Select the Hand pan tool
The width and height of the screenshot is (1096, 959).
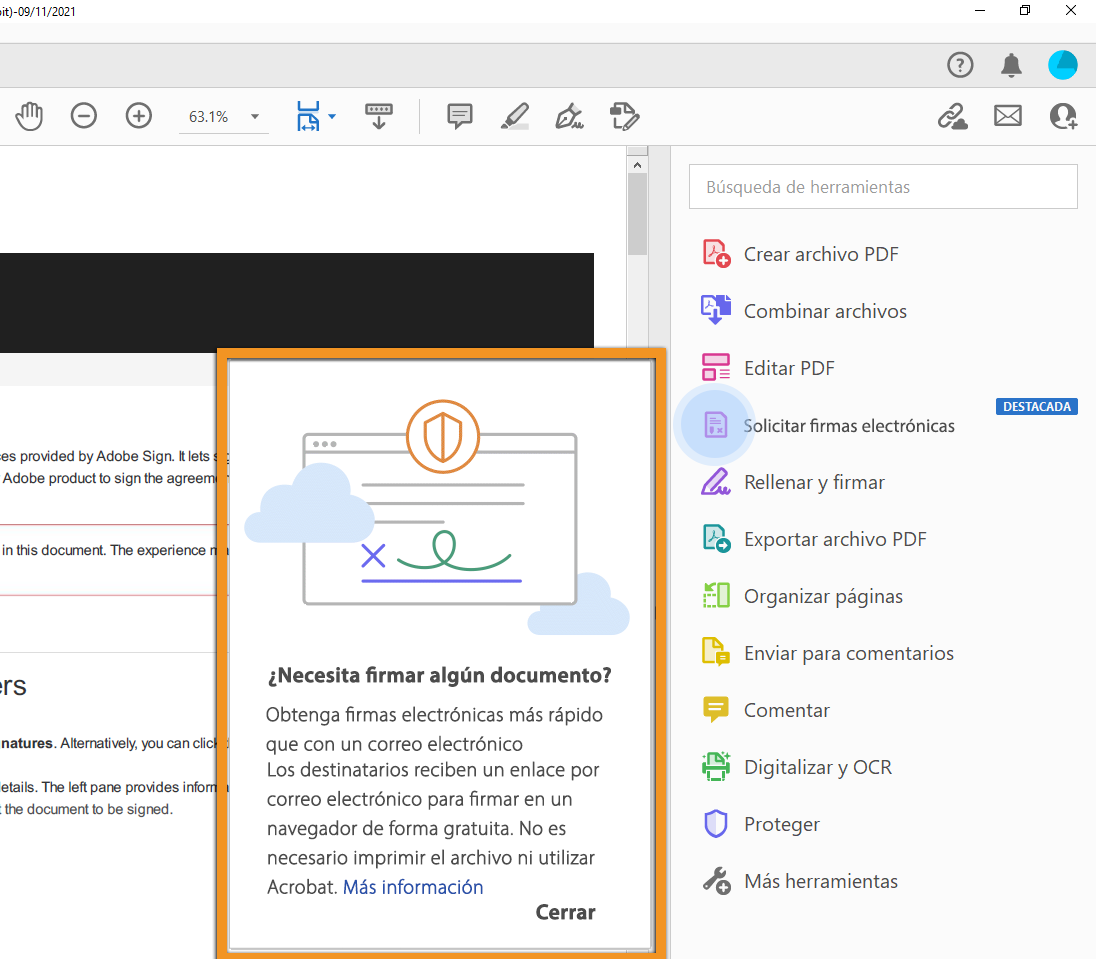click(29, 116)
